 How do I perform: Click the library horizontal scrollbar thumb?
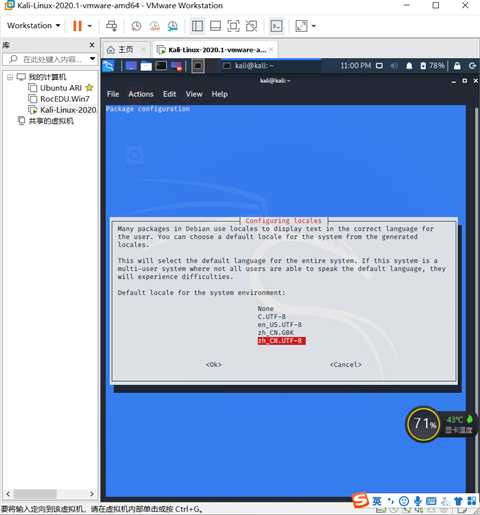(35, 494)
